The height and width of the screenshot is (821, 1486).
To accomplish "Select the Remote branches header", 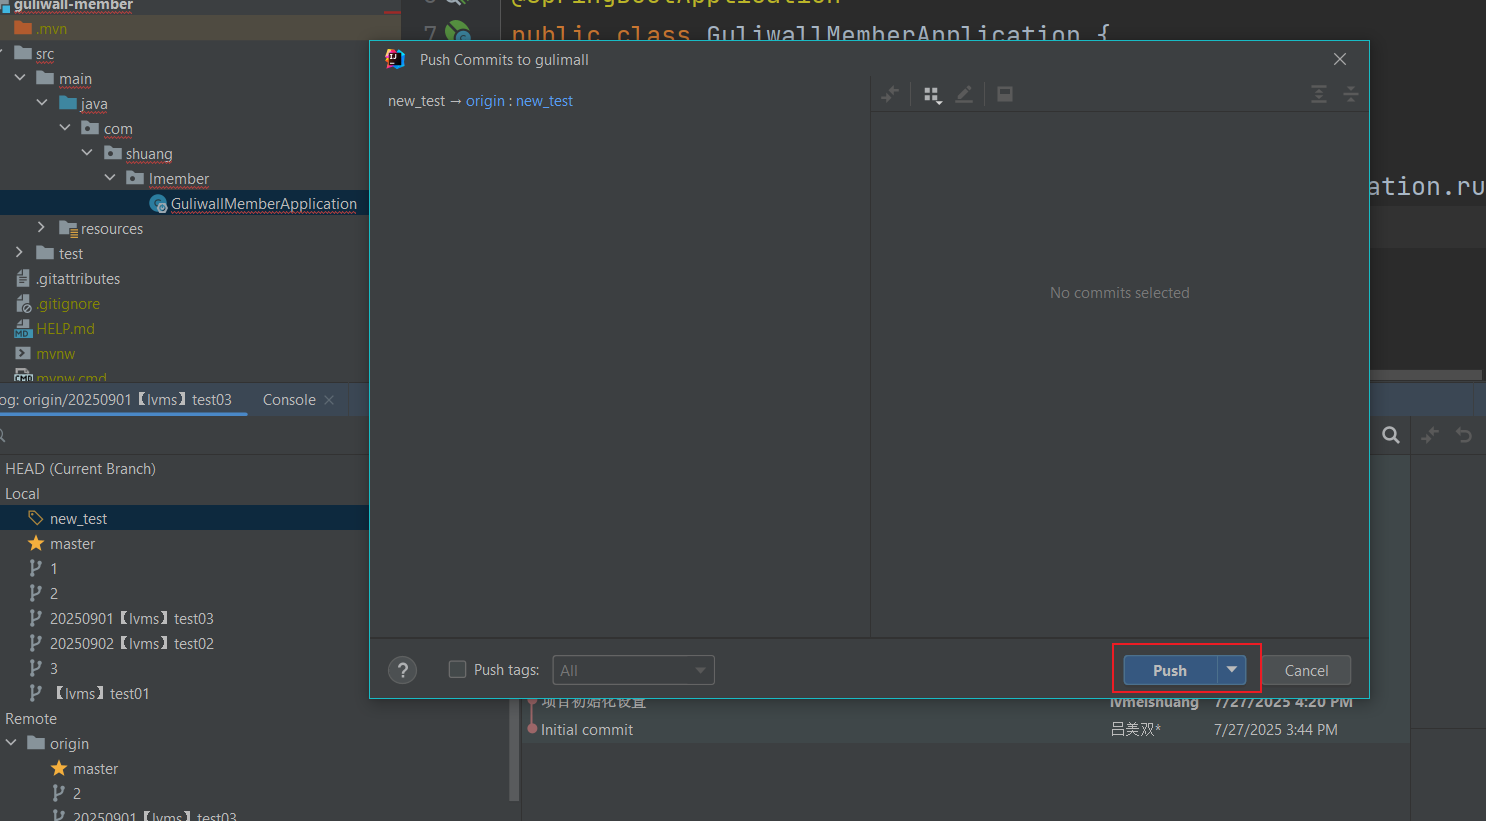I will [31, 719].
